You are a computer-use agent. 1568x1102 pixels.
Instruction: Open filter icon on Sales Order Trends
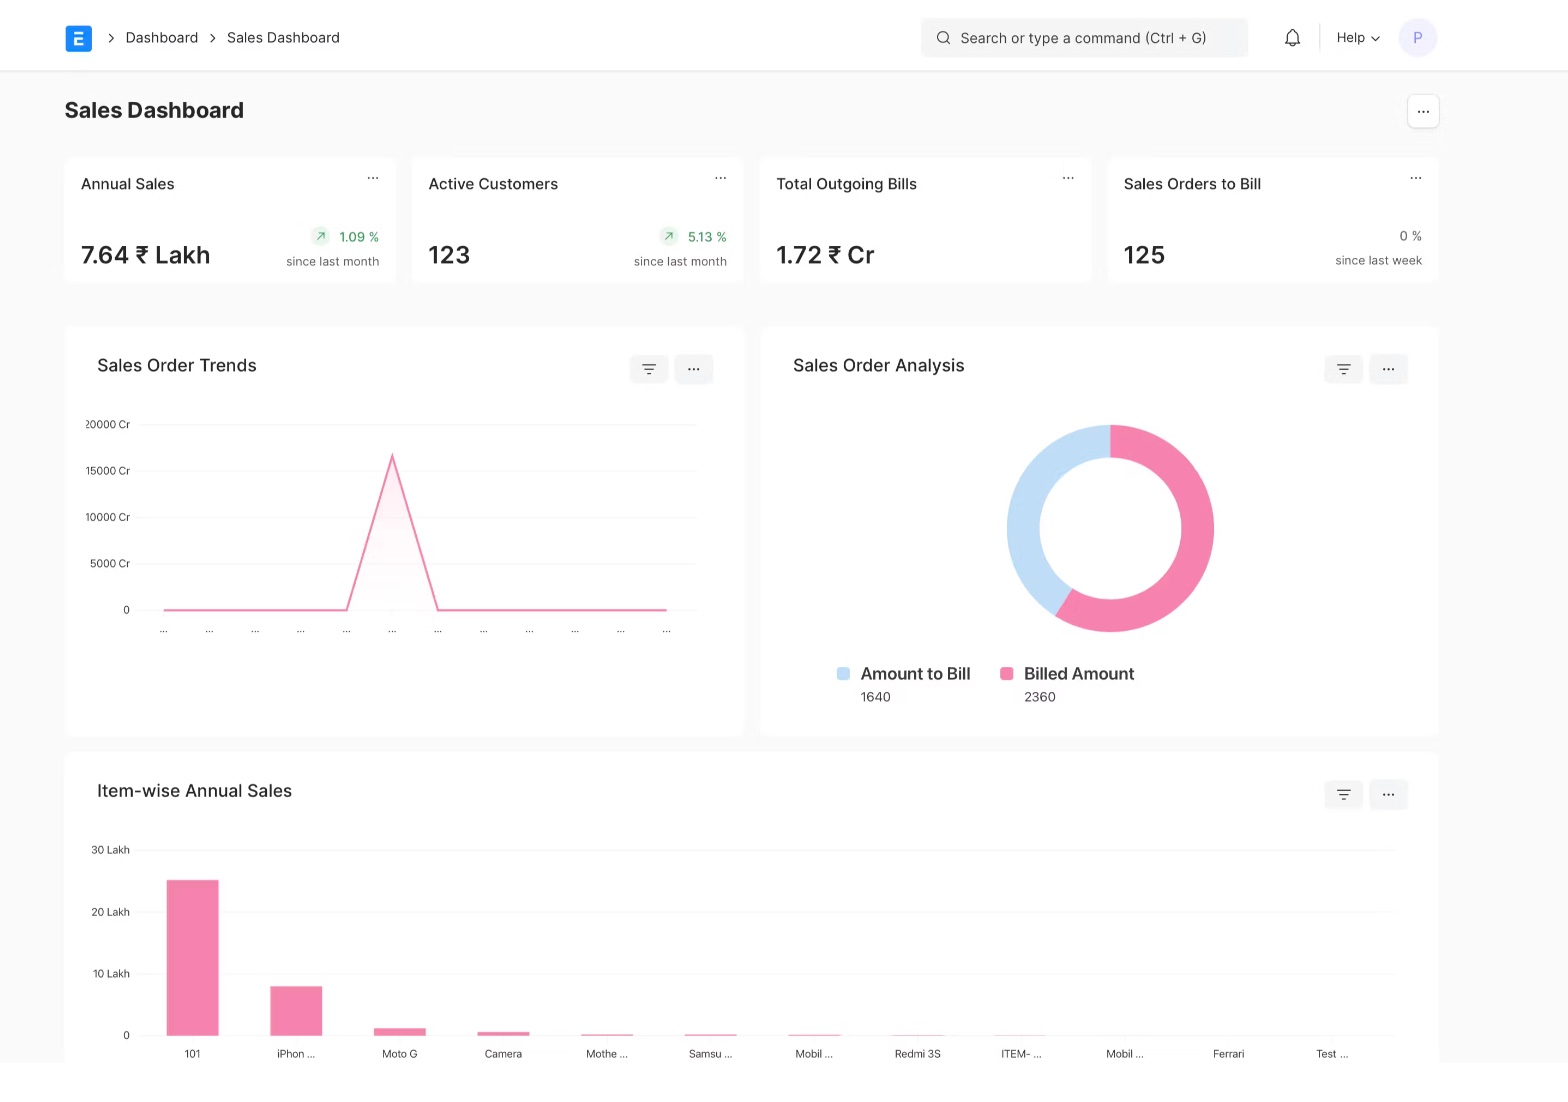click(648, 369)
